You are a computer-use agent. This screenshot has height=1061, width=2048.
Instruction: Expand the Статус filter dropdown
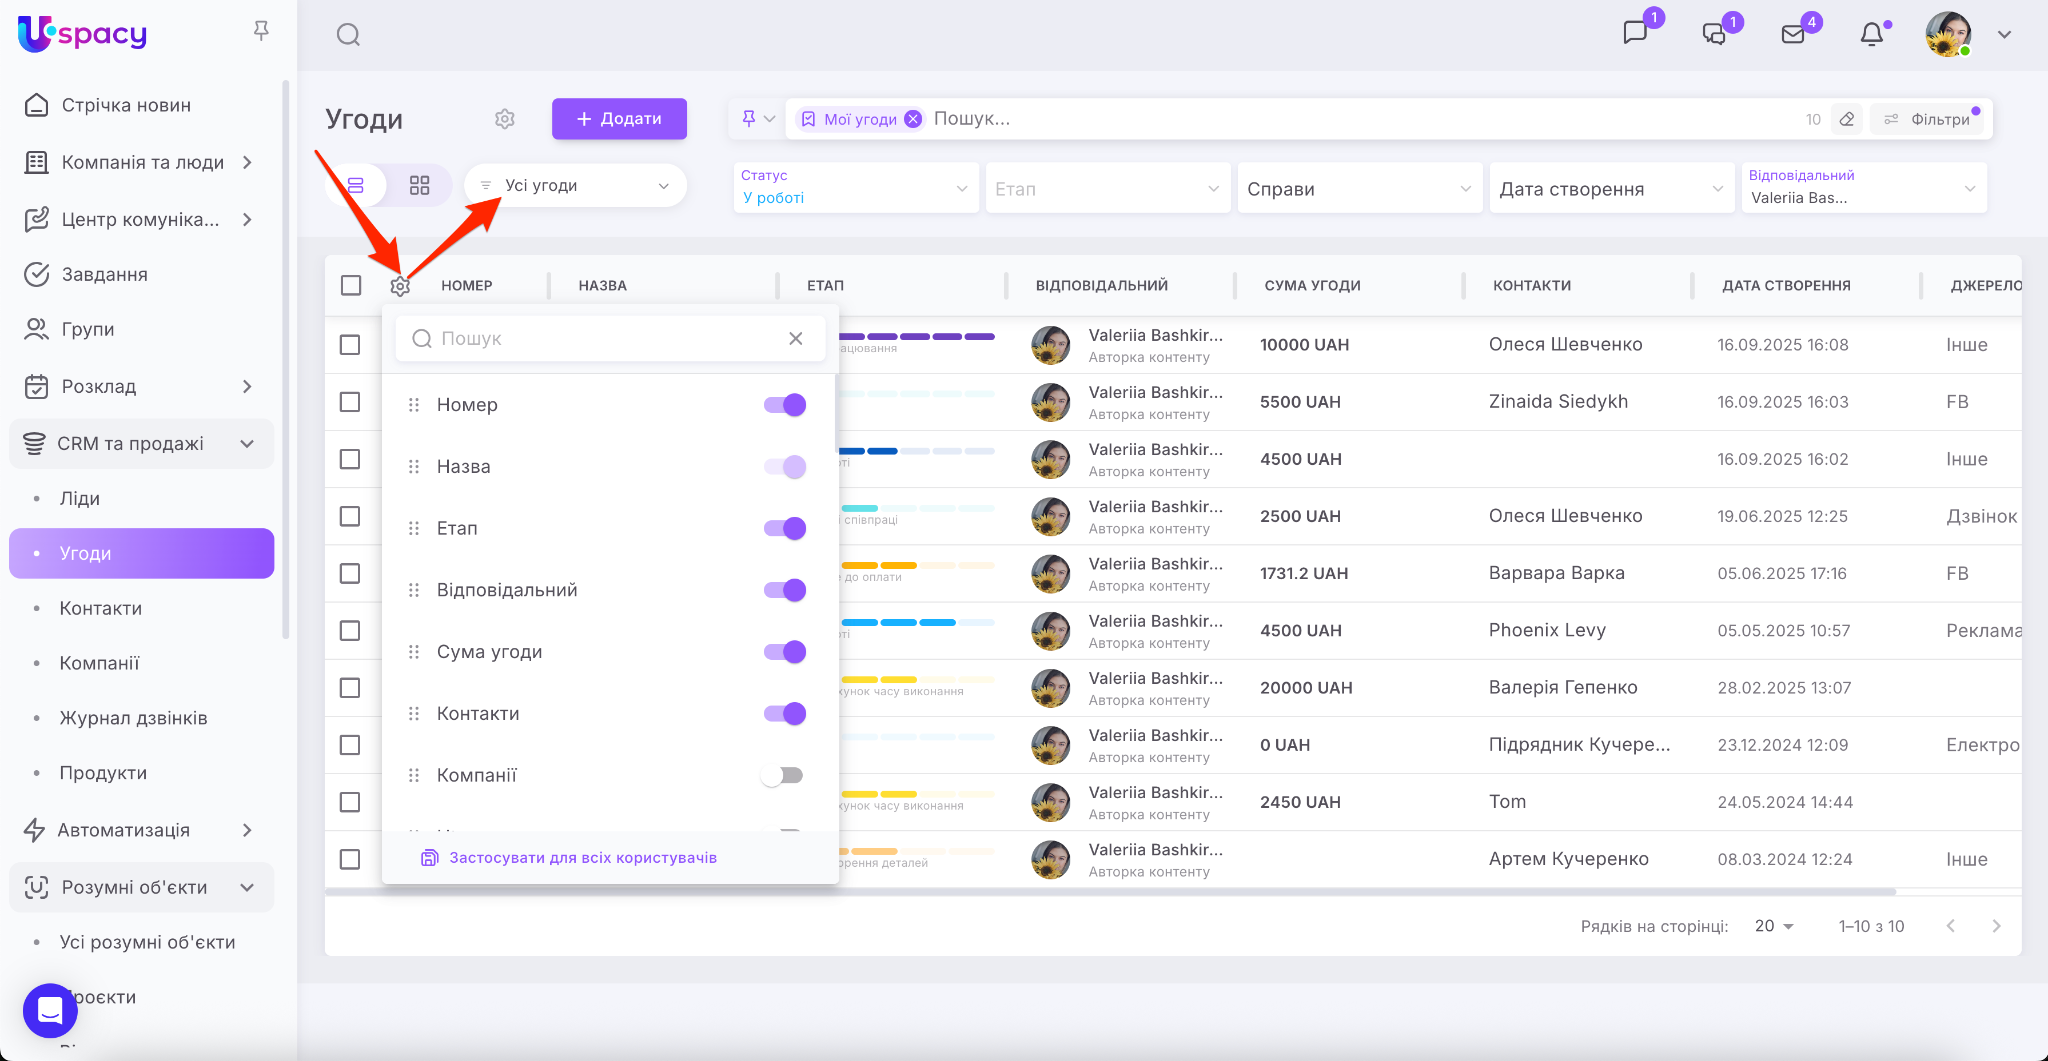click(x=855, y=188)
